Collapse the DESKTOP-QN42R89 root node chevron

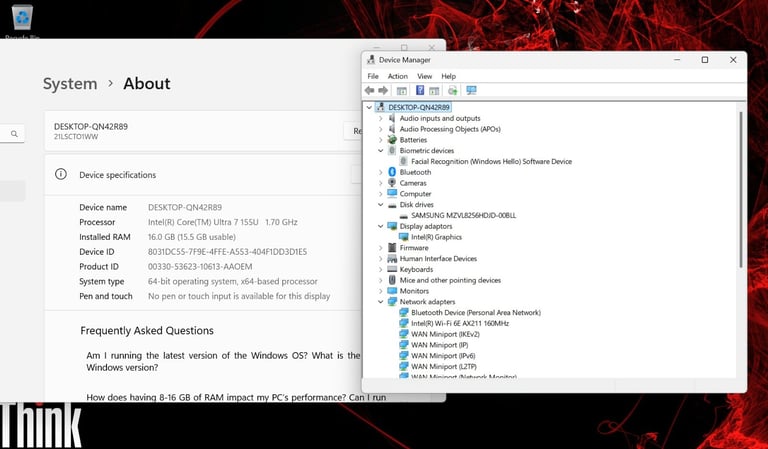[369, 107]
